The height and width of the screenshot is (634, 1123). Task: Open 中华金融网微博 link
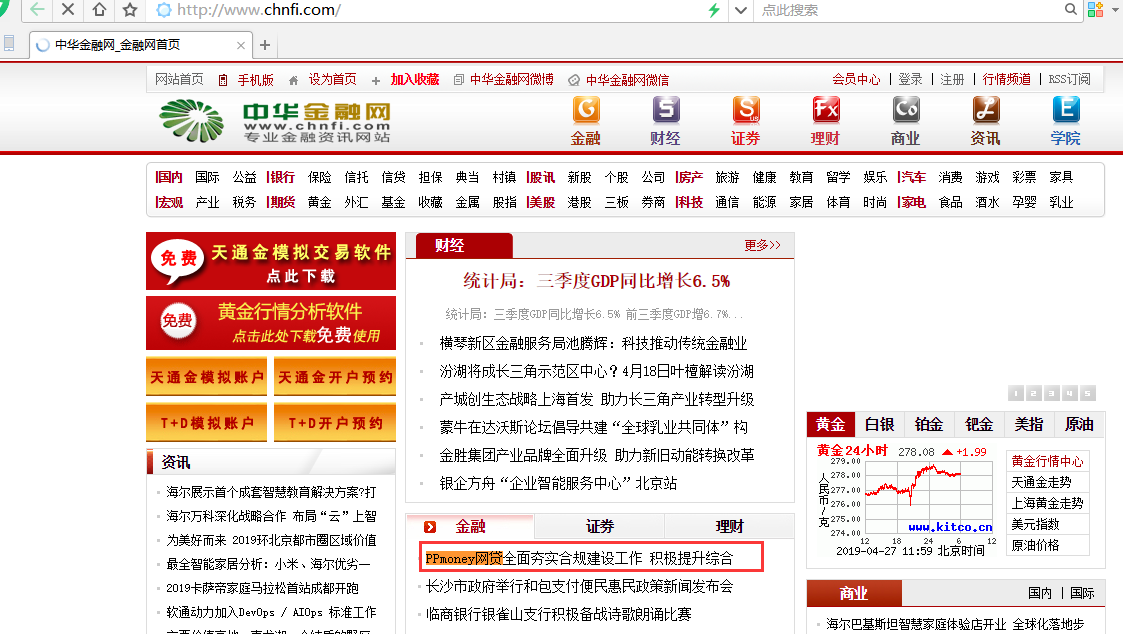click(x=511, y=80)
